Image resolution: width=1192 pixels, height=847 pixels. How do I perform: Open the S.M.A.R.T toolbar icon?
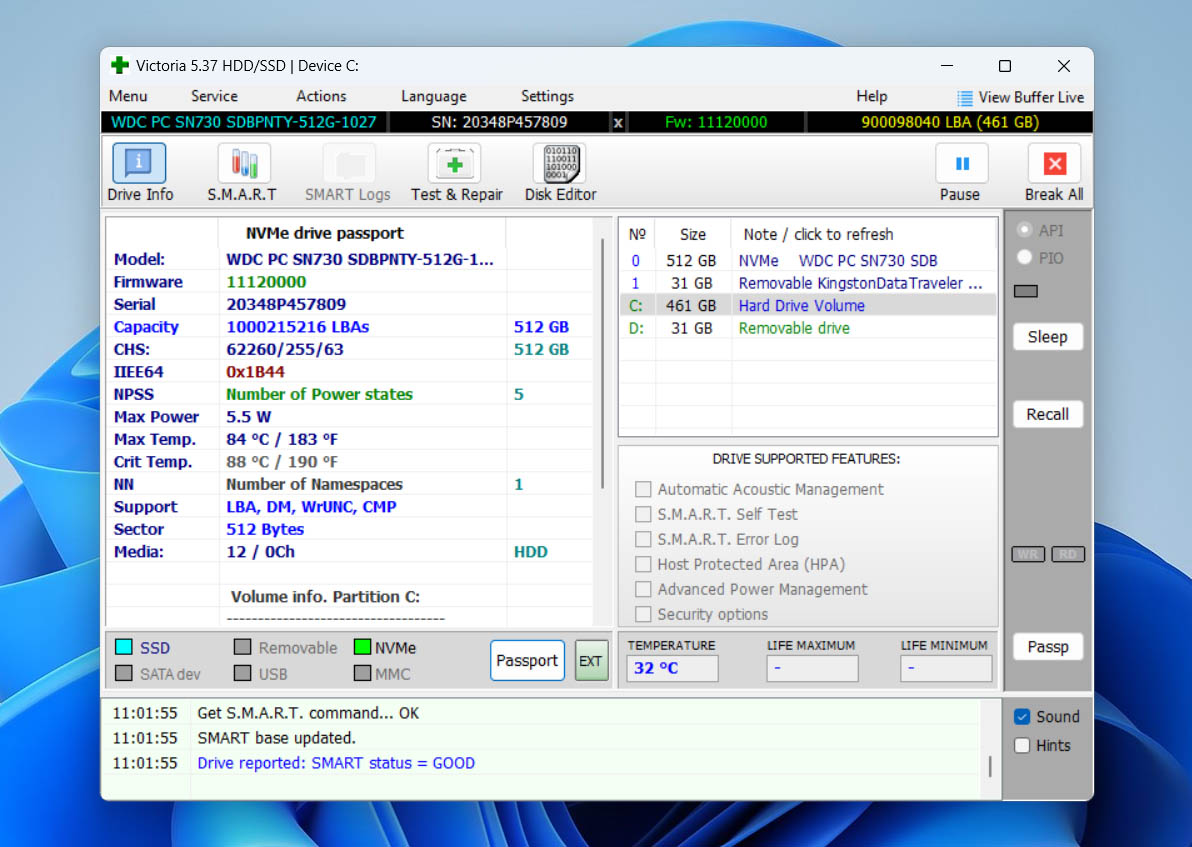click(243, 164)
